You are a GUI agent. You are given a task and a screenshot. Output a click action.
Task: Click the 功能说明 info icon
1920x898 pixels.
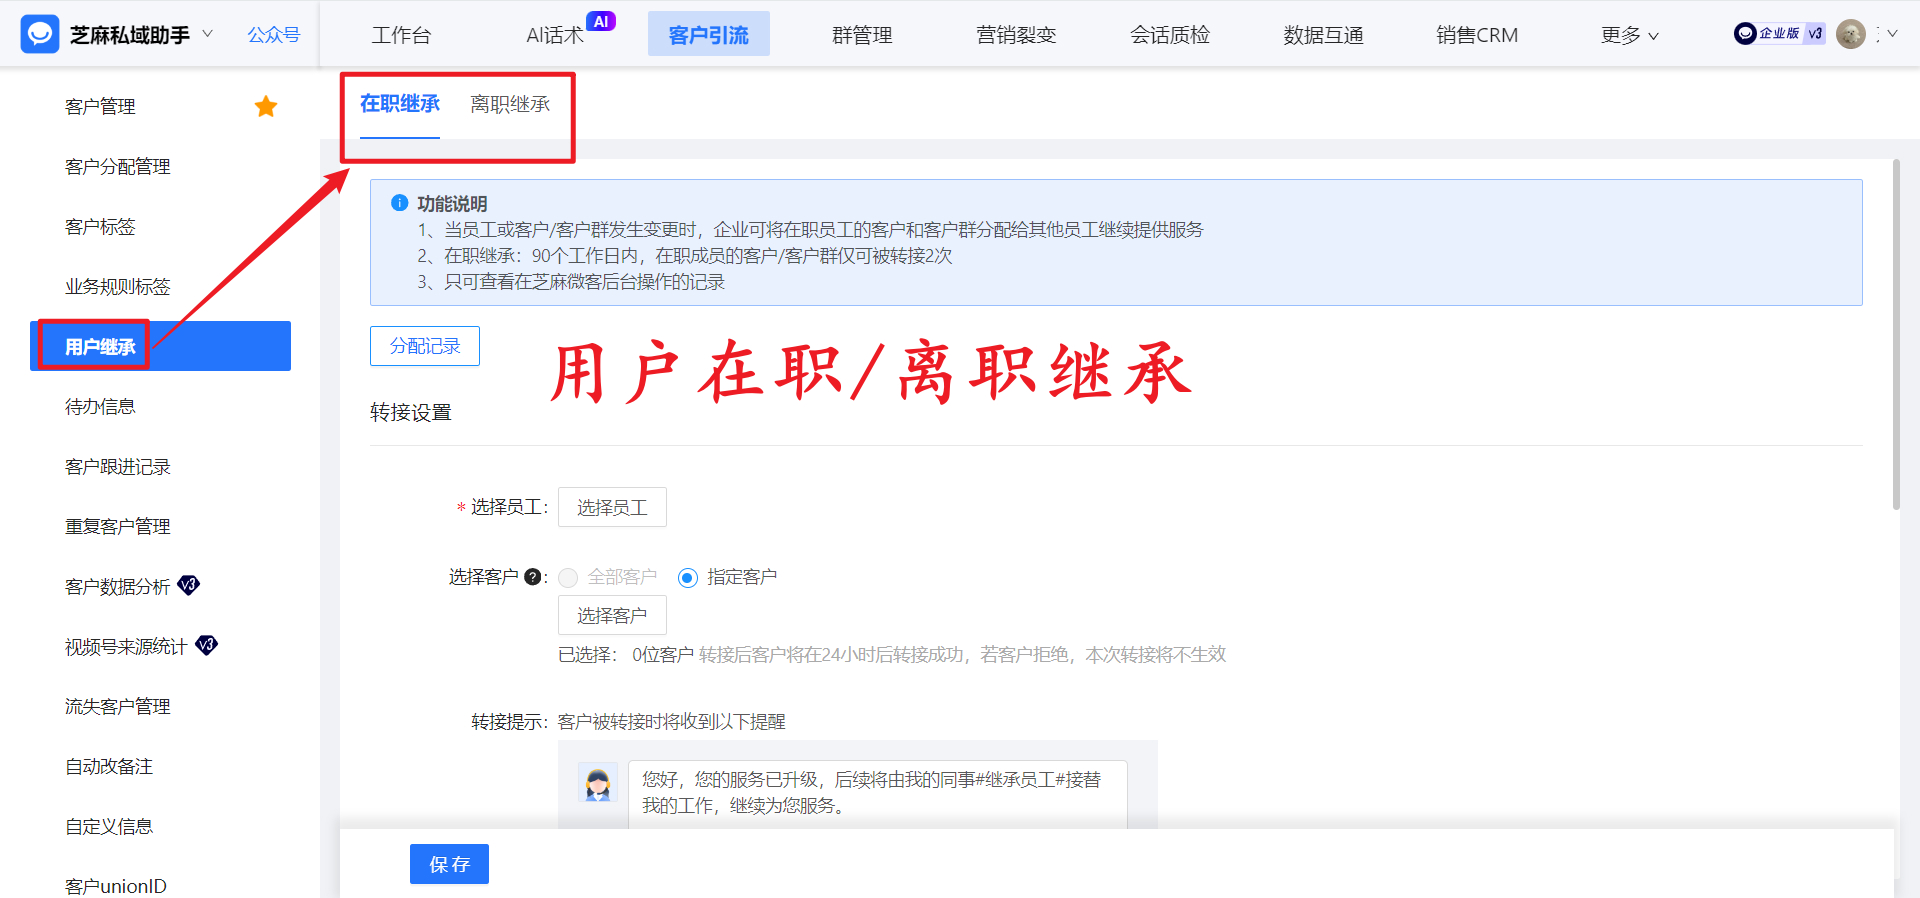tap(399, 203)
